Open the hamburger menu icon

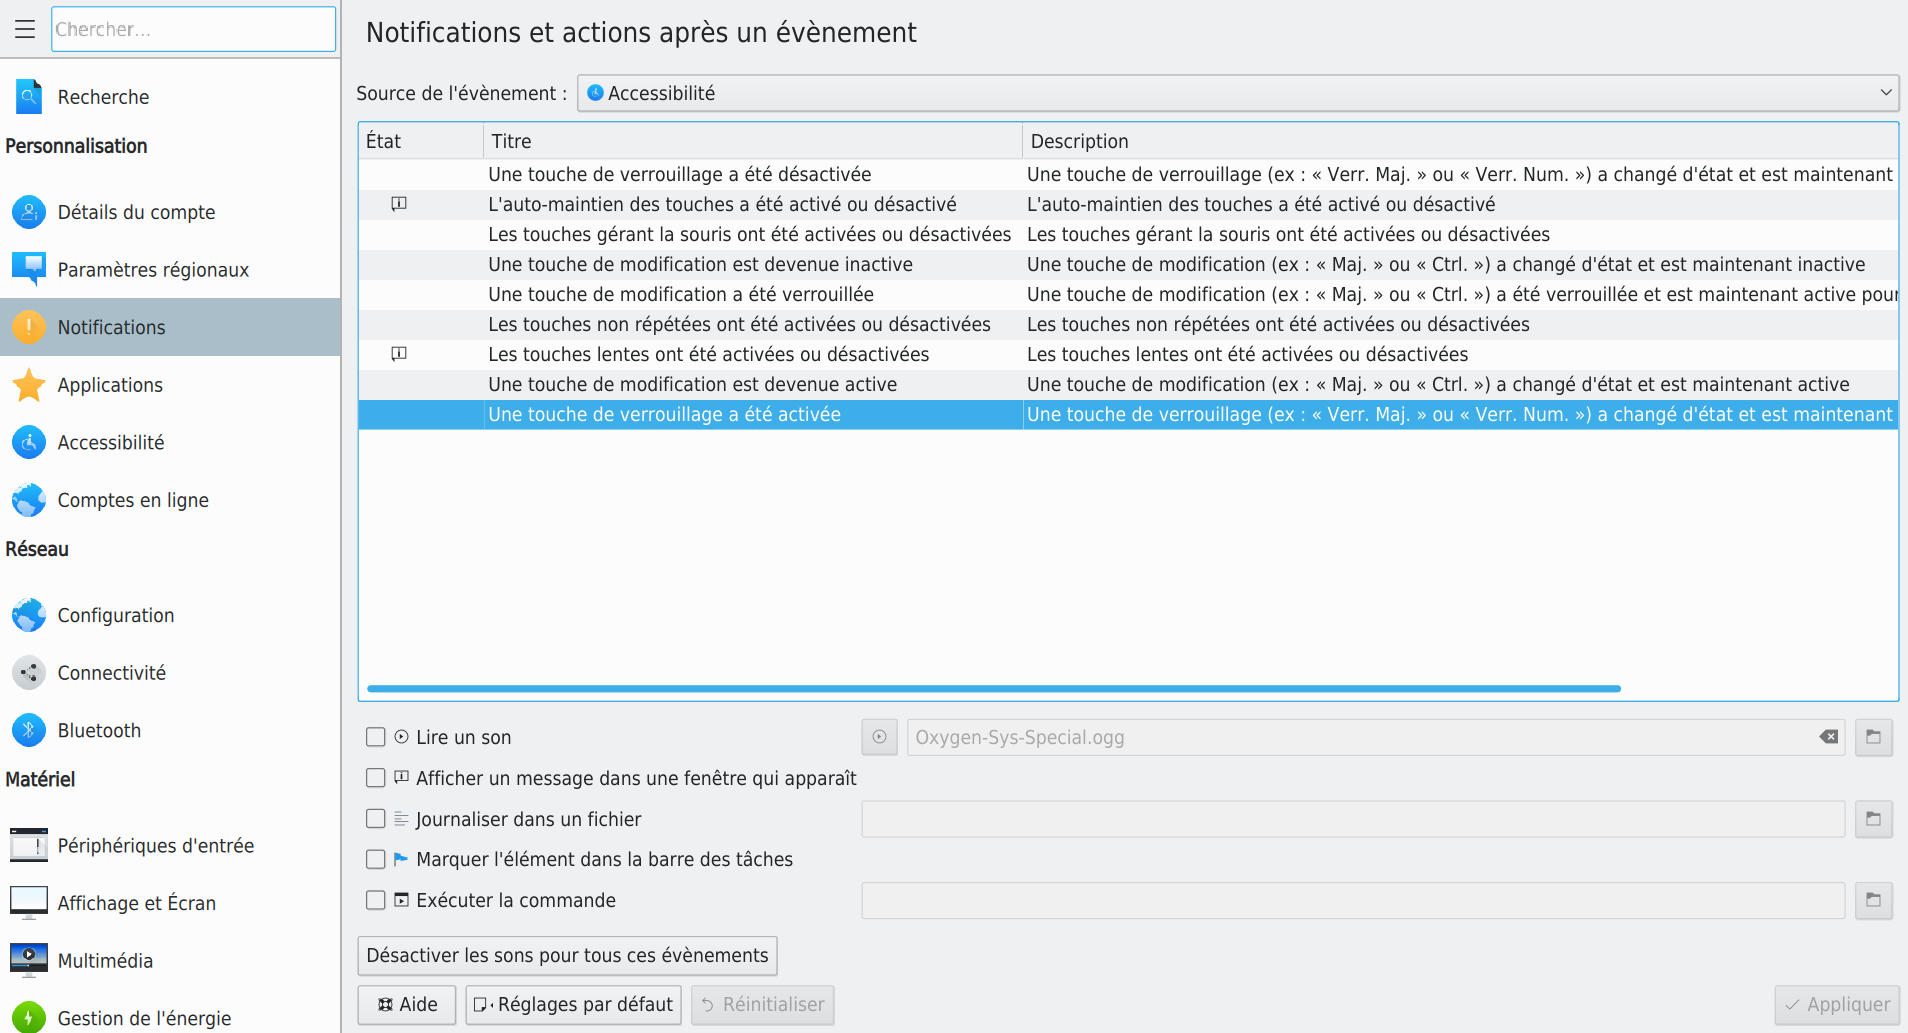pos(25,29)
